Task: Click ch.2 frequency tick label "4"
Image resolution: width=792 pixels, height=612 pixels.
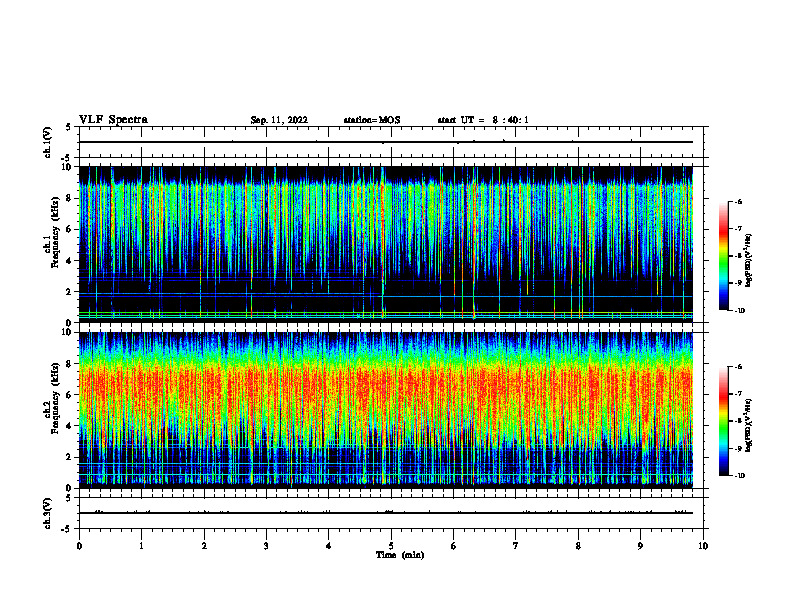Action: (x=70, y=426)
